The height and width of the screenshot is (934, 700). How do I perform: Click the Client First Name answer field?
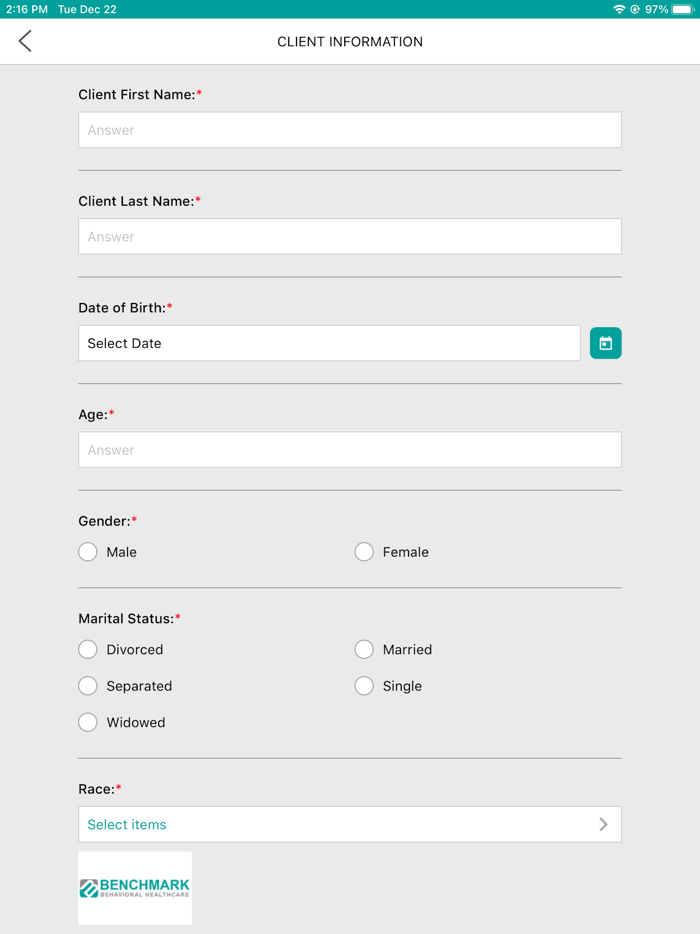click(349, 129)
